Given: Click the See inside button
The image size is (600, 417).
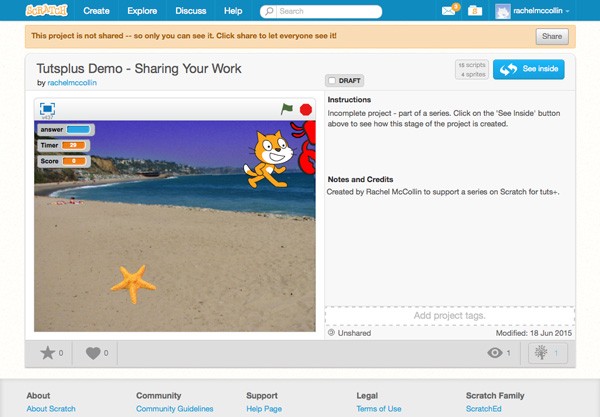Looking at the screenshot, I should (528, 69).
